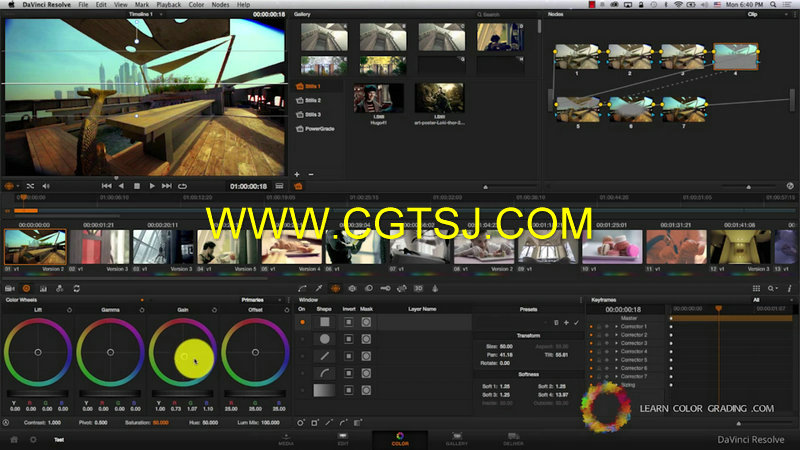The height and width of the screenshot is (450, 800).
Task: Expand Corrector 1 keyframe track
Action: [x=616, y=327]
